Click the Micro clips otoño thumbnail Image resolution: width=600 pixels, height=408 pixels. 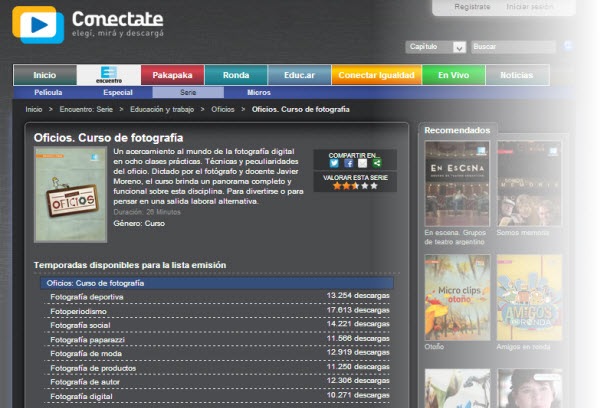pyautogui.click(x=457, y=297)
